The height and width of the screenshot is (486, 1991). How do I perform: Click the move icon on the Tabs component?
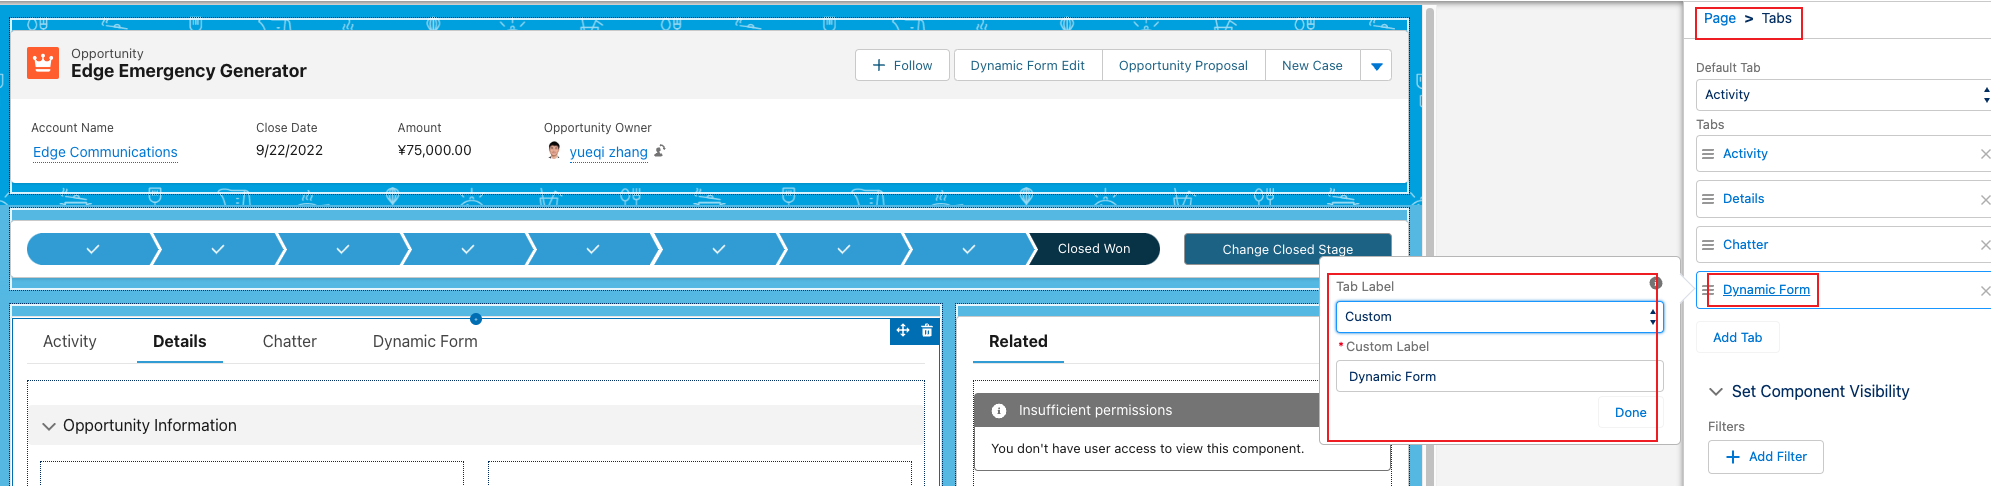(903, 330)
